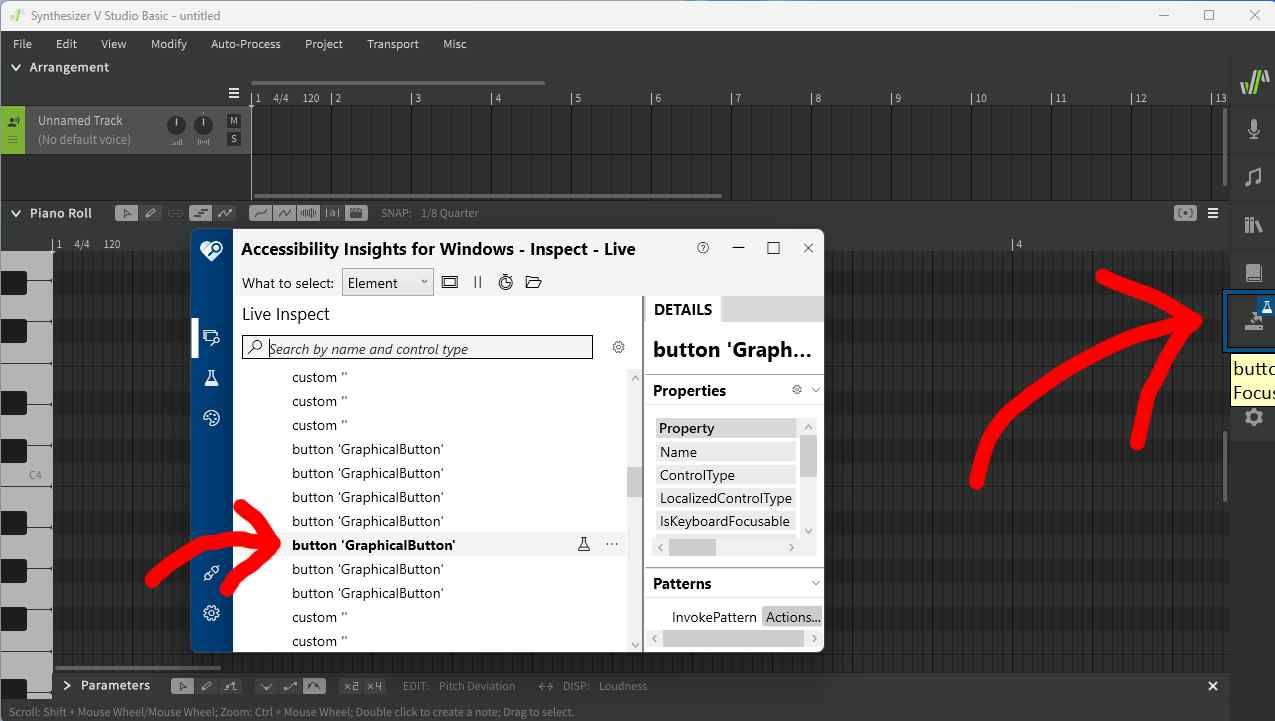Mute the Unnamed Track
1275x721 pixels.
[234, 121]
